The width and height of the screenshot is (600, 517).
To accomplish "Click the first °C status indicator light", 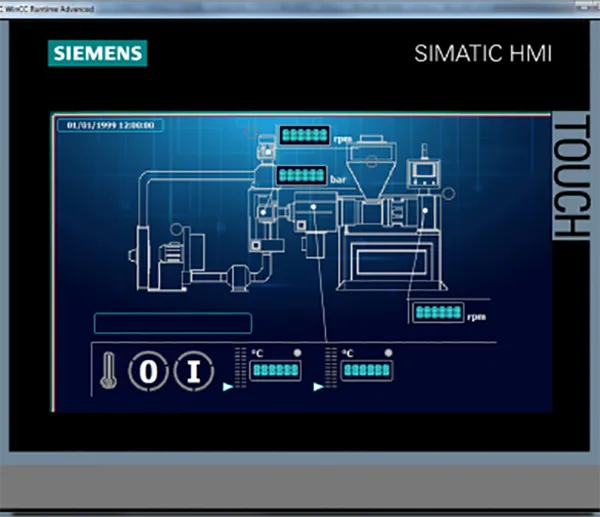I will point(297,352).
